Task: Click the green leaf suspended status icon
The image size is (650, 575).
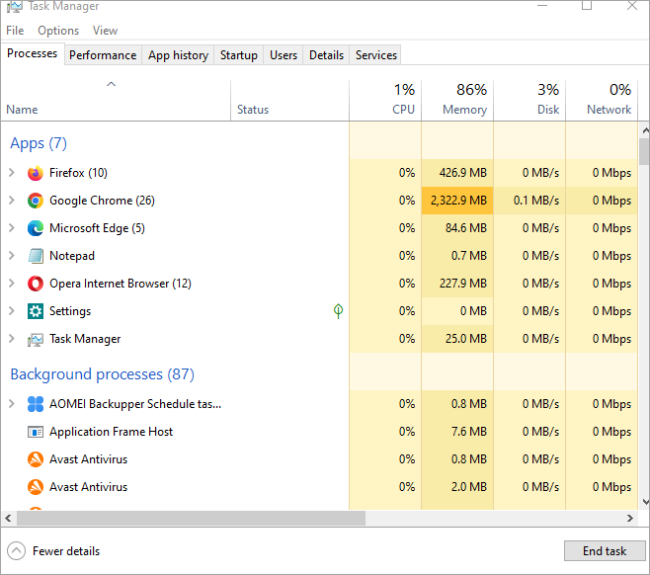Action: tap(338, 311)
